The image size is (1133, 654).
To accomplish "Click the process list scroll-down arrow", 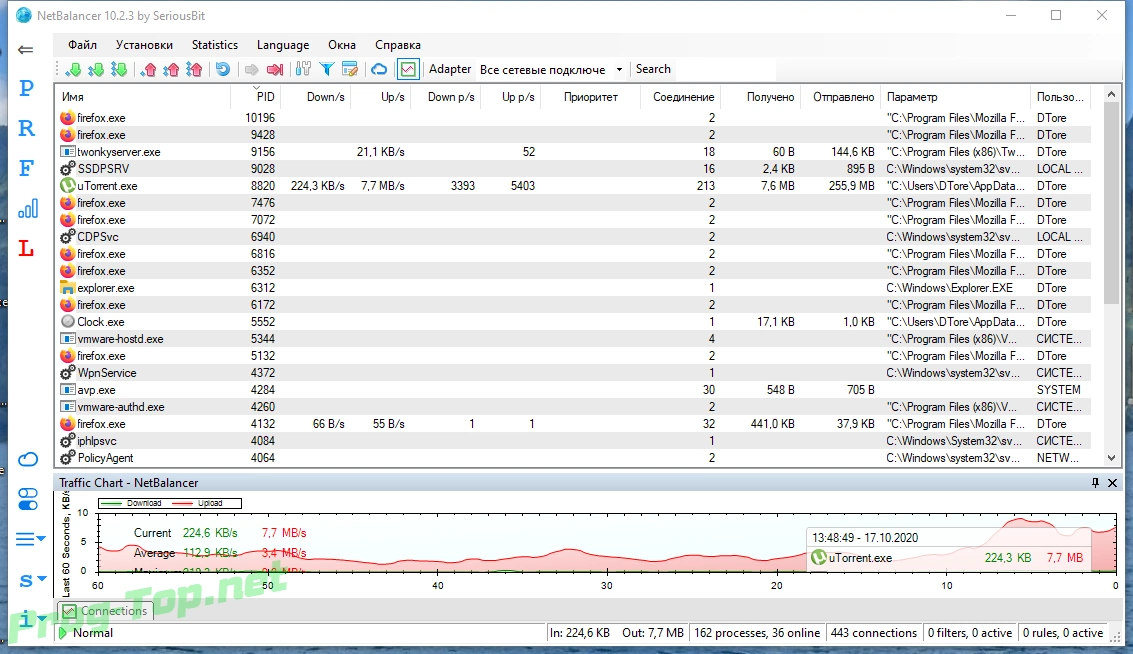I will pyautogui.click(x=1111, y=458).
